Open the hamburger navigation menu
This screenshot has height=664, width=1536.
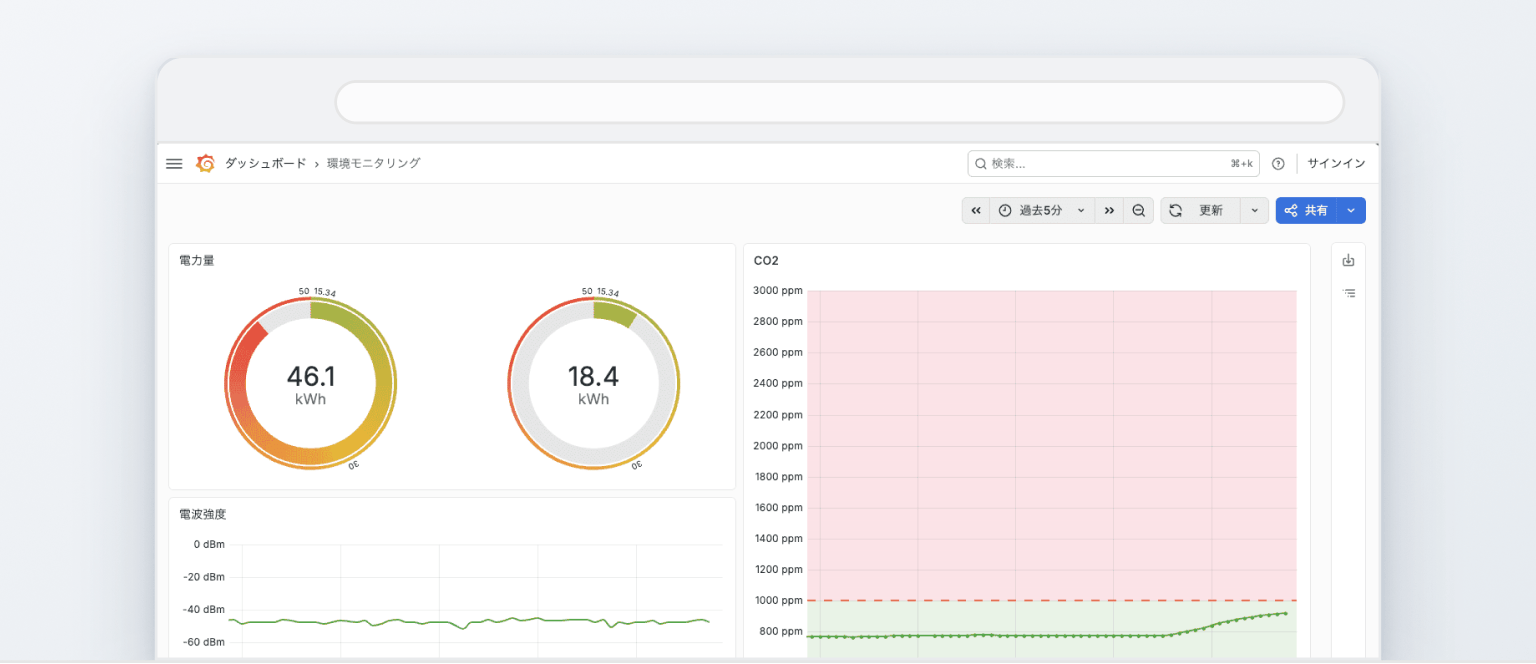pos(174,164)
